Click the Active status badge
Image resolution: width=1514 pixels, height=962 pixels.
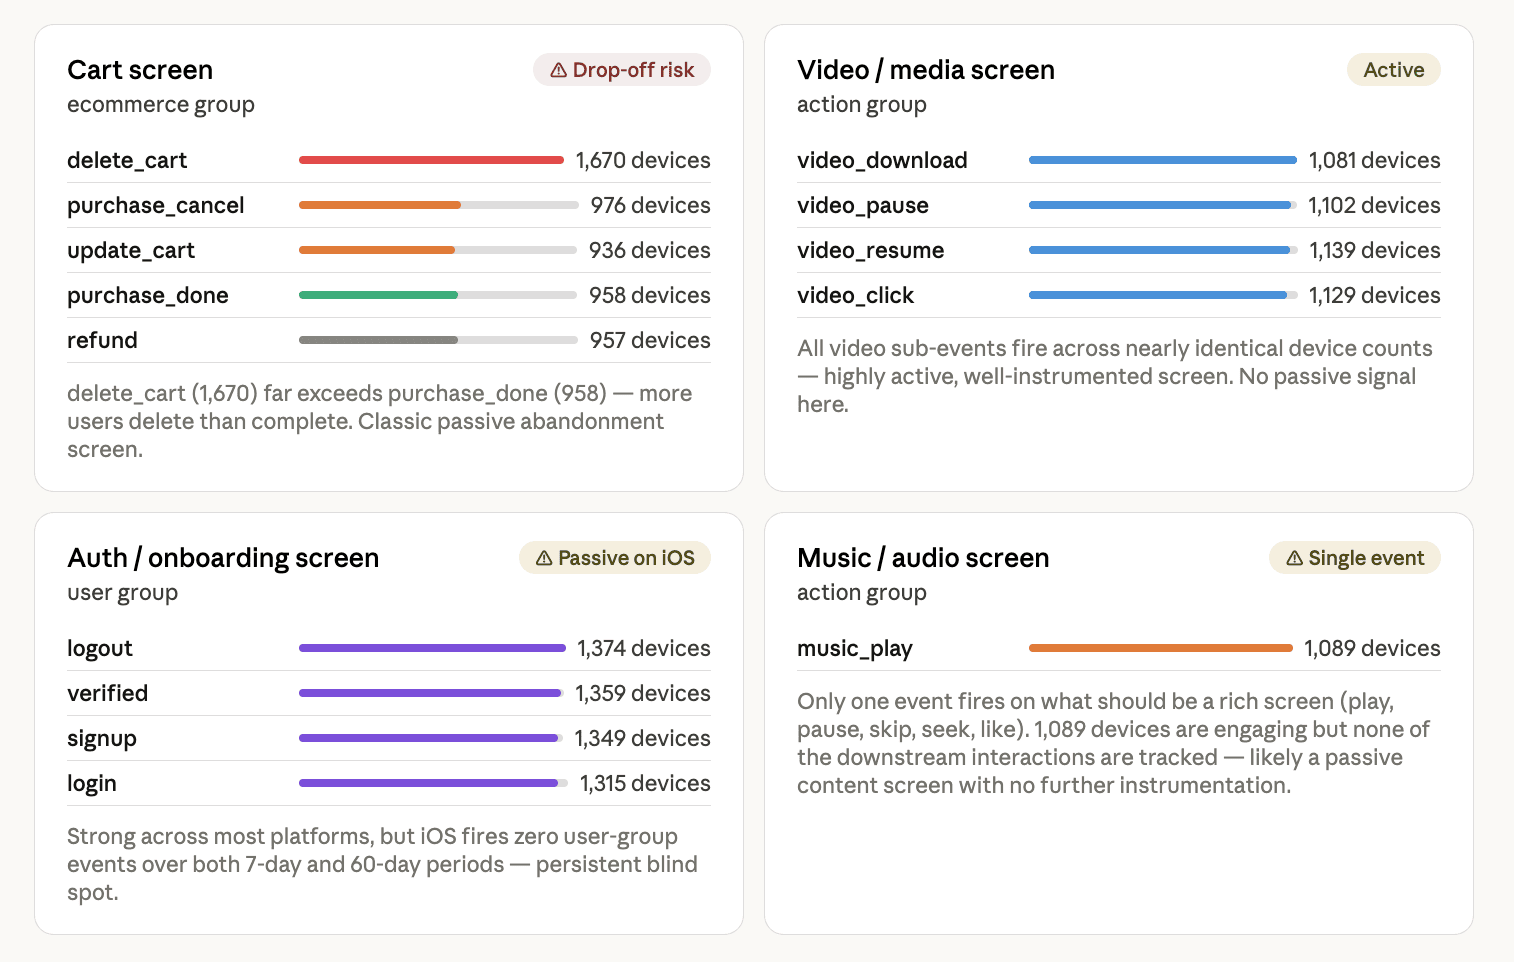(x=1393, y=70)
